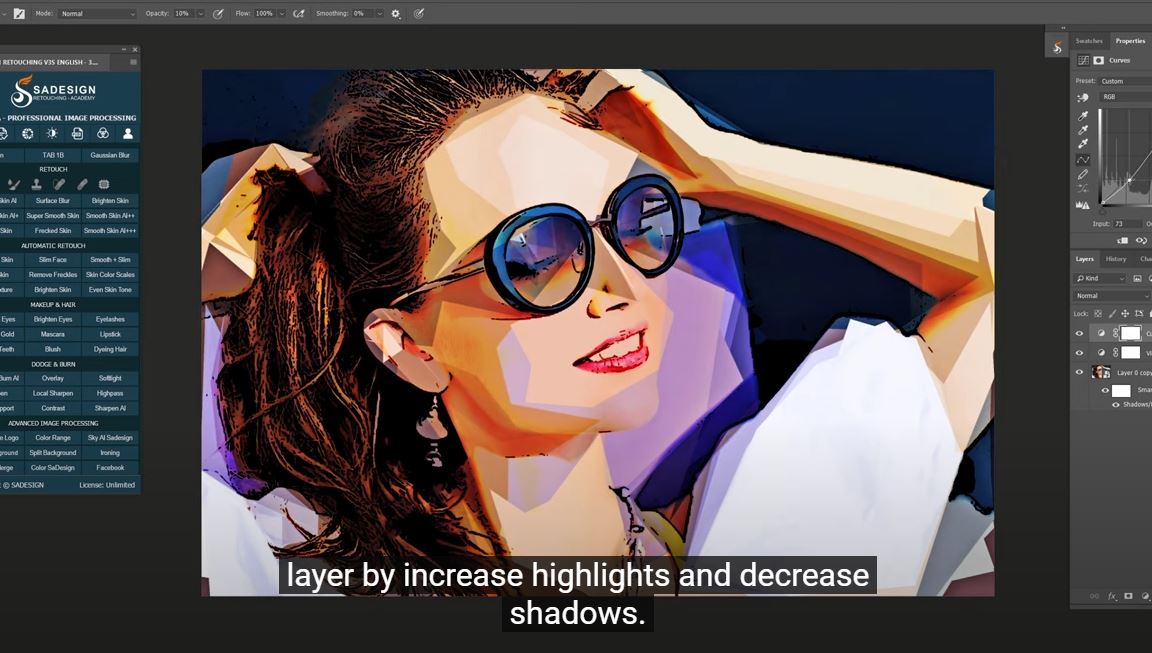Open the Curves Preset dropdown
The height and width of the screenshot is (653, 1152).
click(1124, 81)
